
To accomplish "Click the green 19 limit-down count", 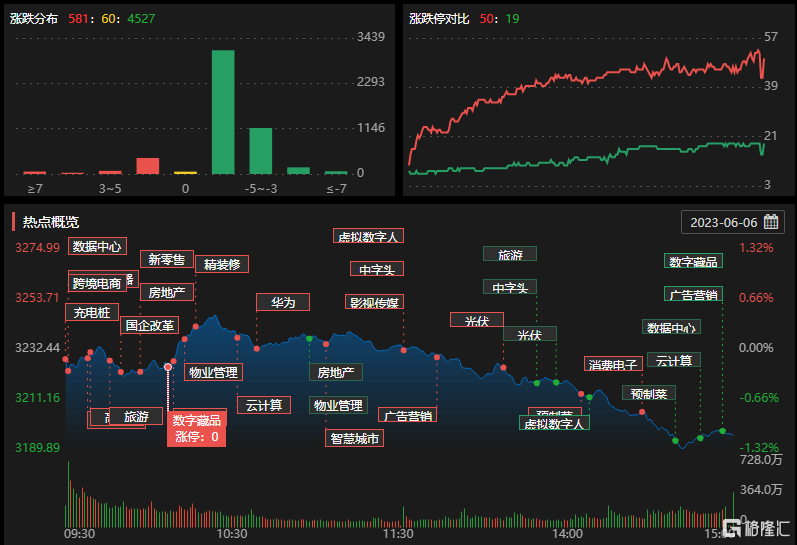I will [x=512, y=19].
